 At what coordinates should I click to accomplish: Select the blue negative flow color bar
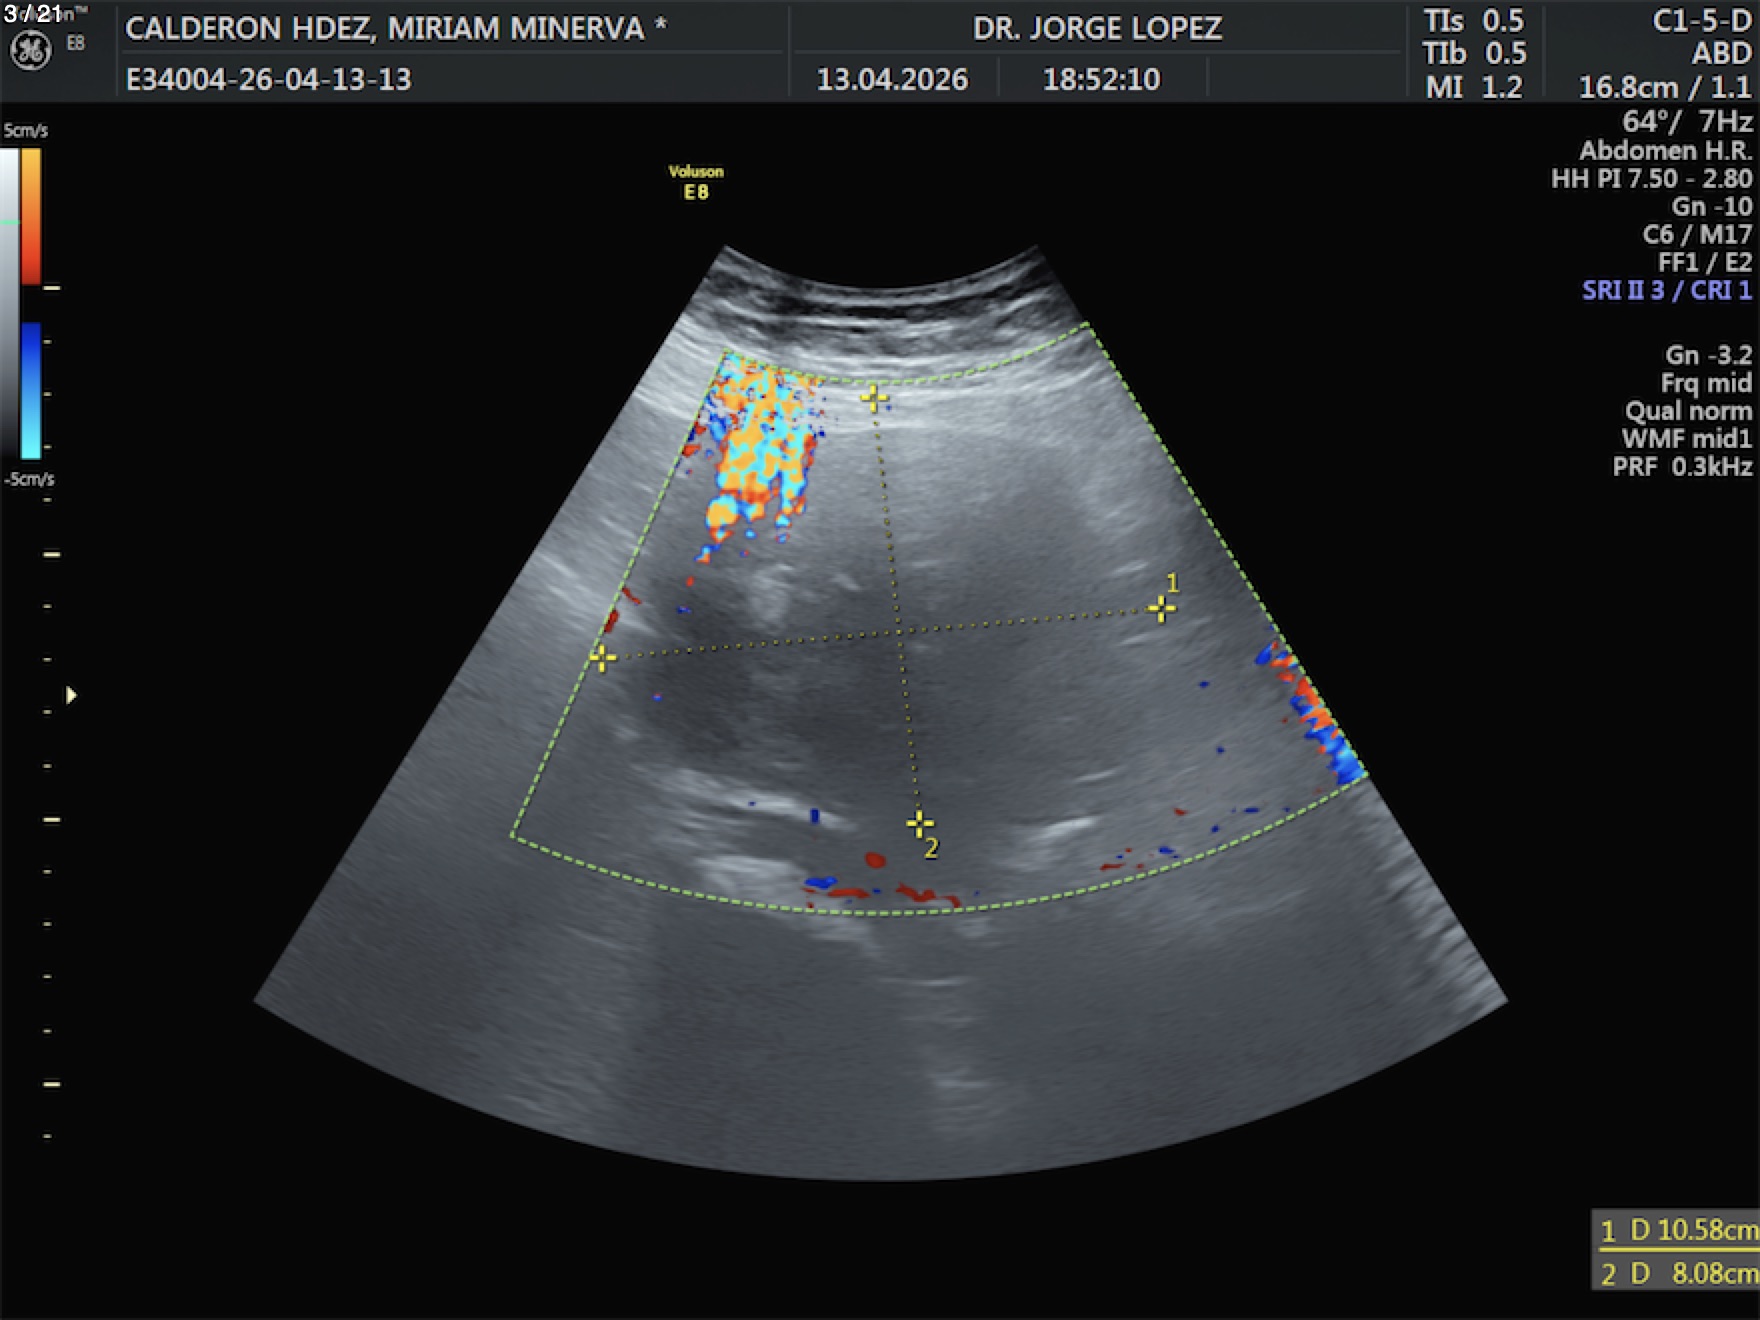pos(31,390)
